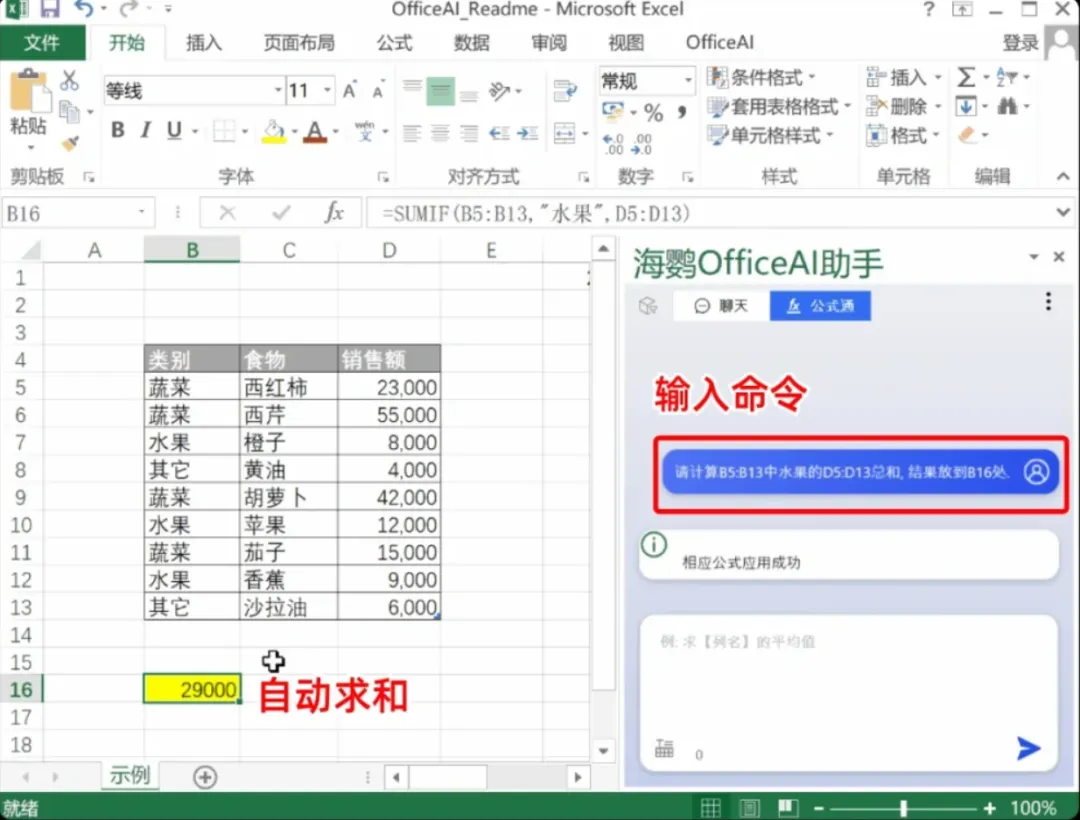Image resolution: width=1080 pixels, height=820 pixels.
Task: Undo the last action
Action: [x=84, y=9]
